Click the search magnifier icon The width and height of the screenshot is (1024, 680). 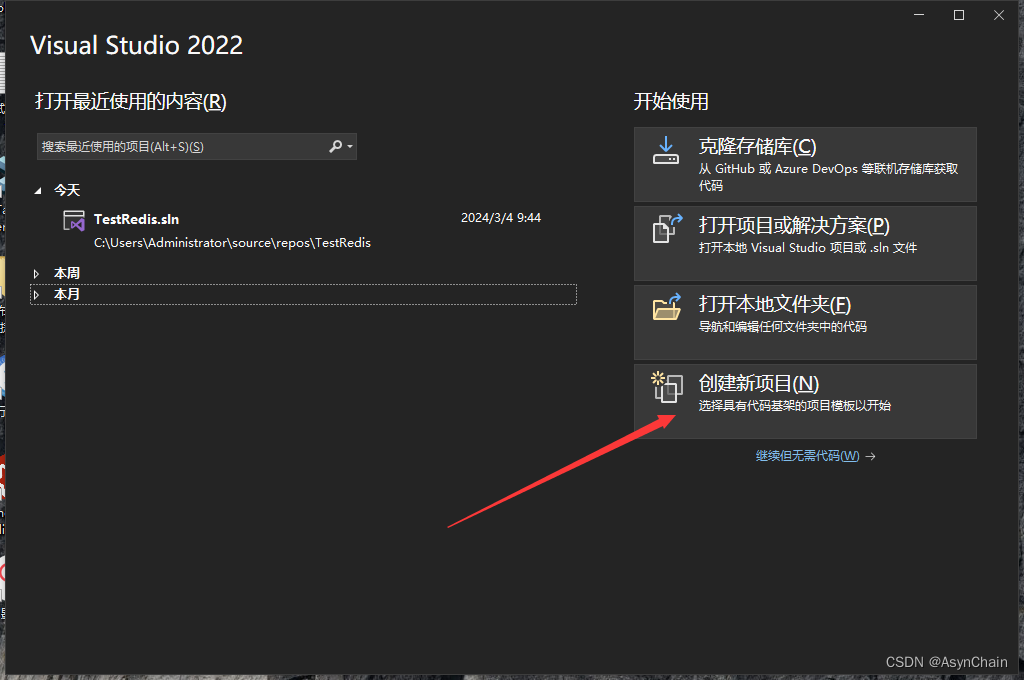[336, 146]
